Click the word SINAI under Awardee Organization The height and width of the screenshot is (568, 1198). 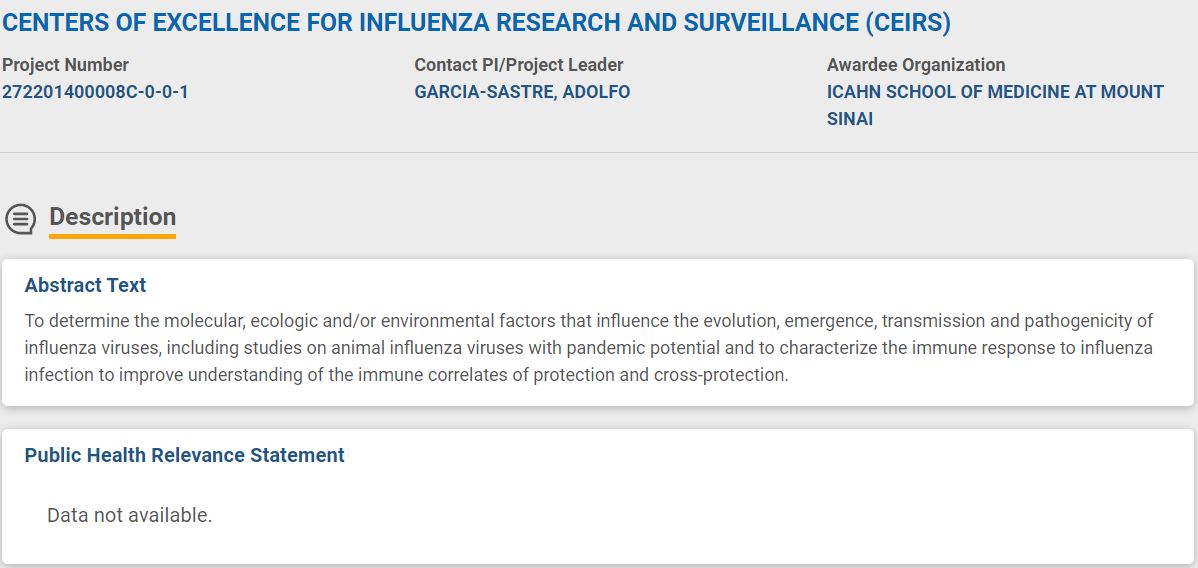pos(850,119)
